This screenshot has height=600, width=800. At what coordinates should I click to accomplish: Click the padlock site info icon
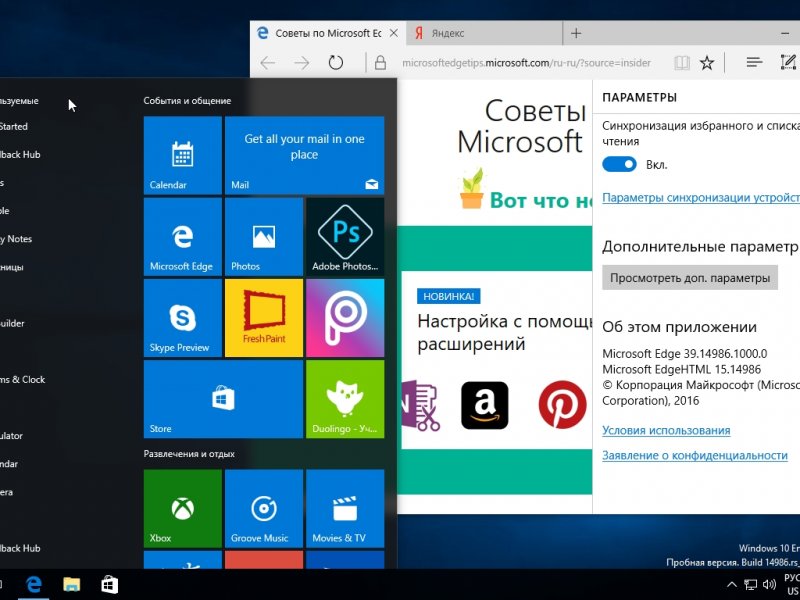pos(380,63)
